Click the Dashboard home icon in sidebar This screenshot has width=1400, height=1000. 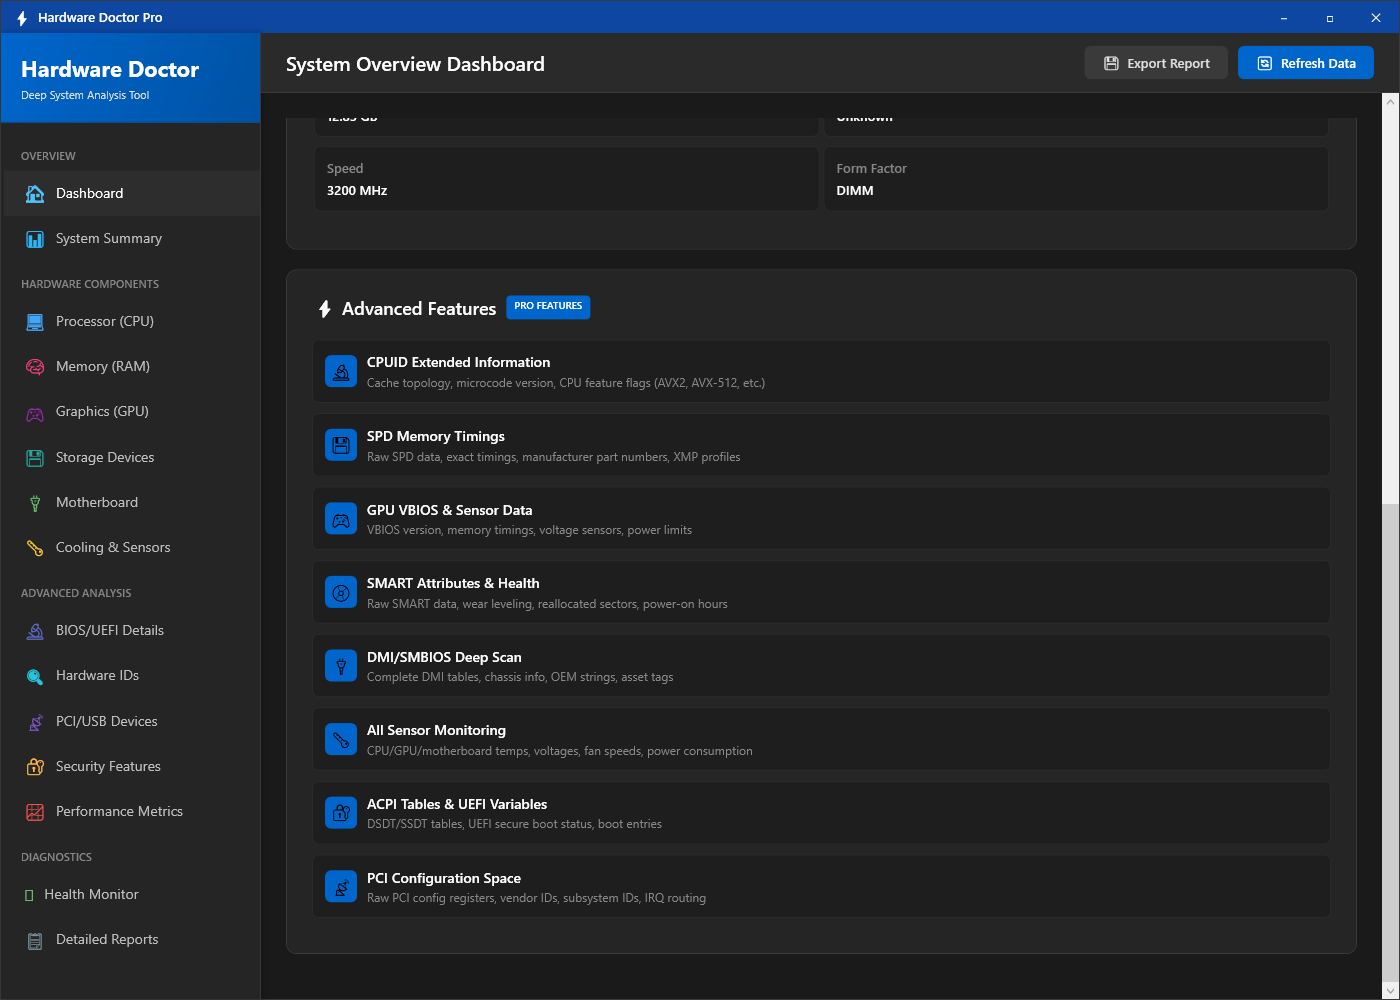pos(35,194)
